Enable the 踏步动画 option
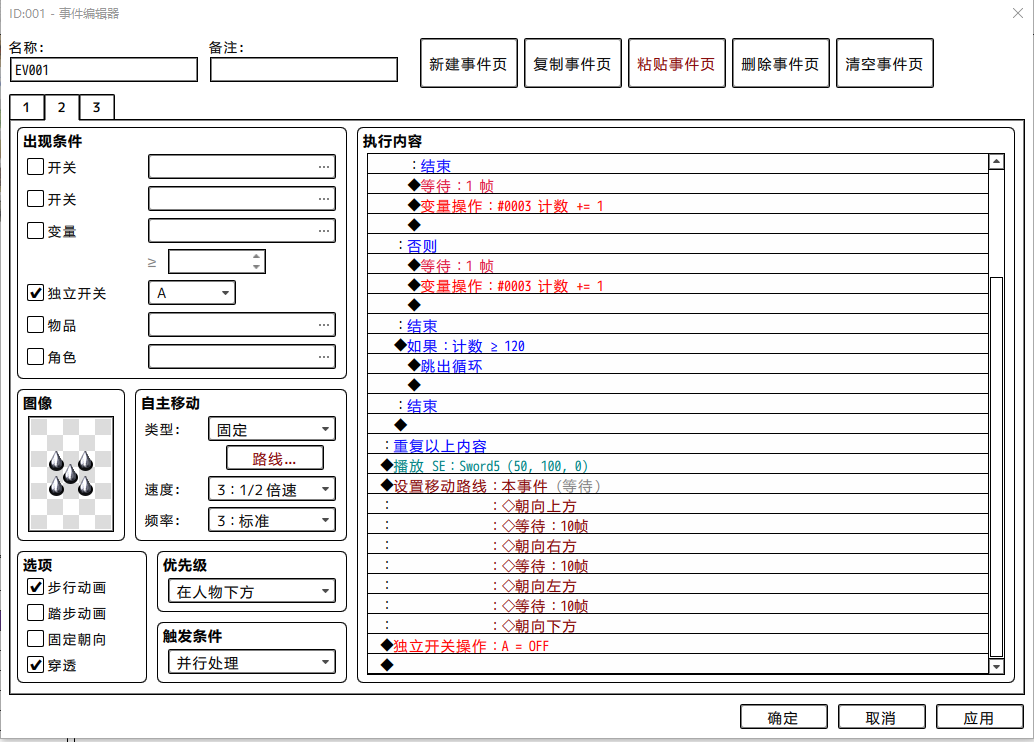The height and width of the screenshot is (742, 1034). click(x=35, y=613)
